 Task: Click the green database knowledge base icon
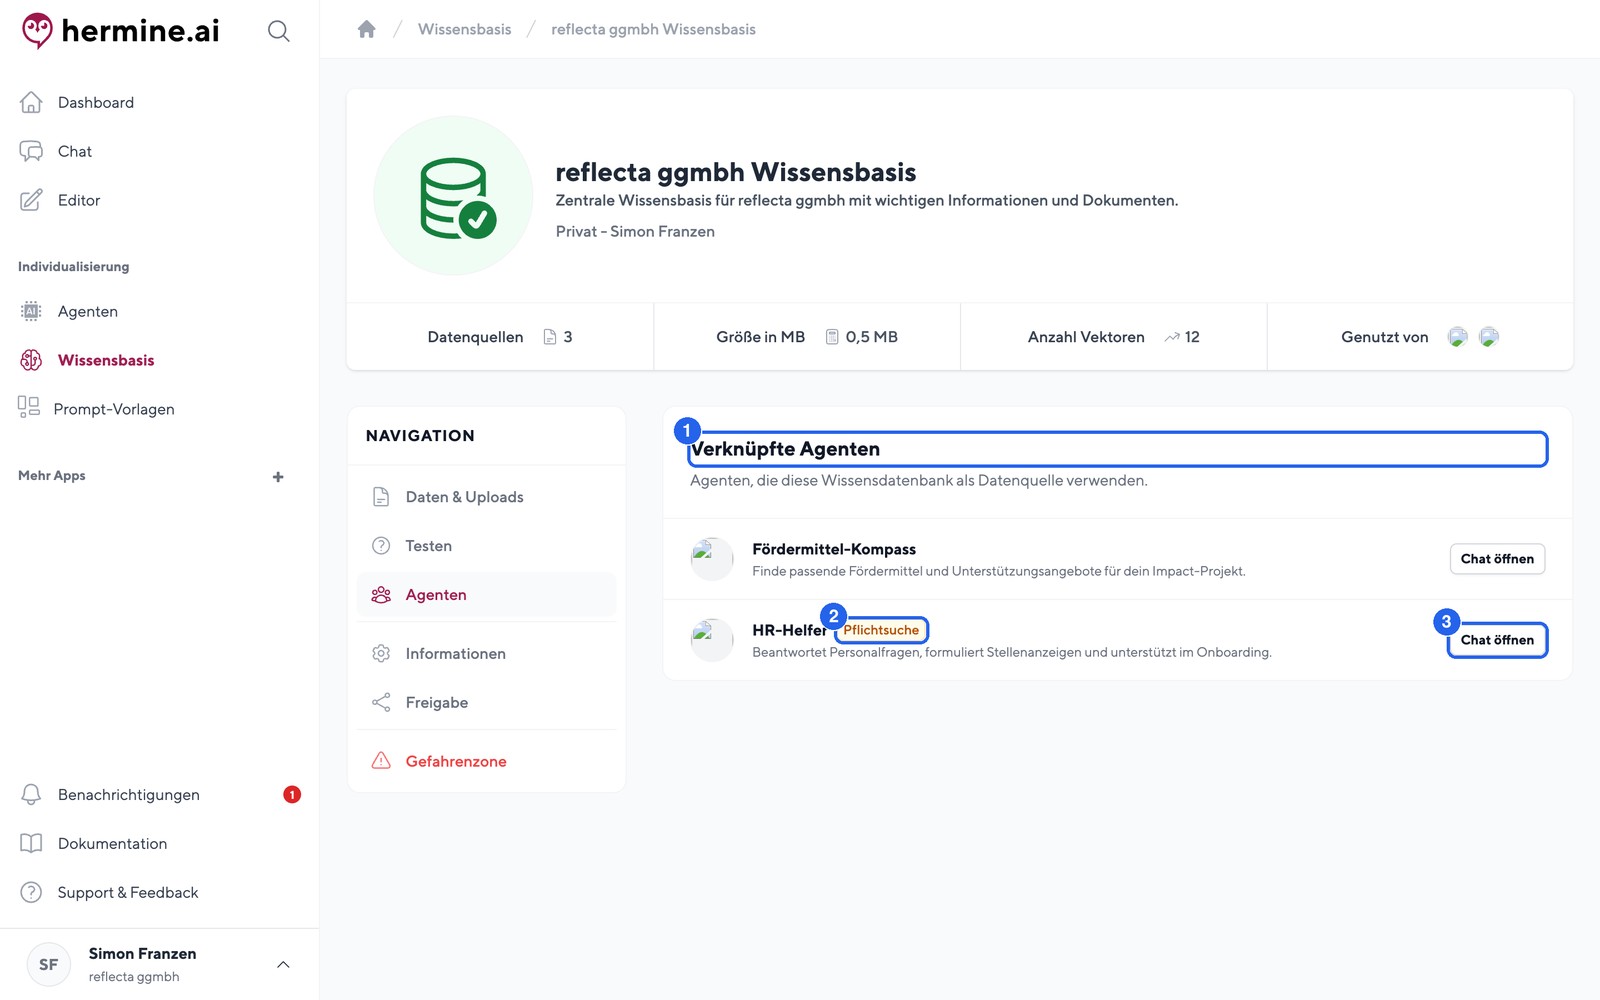tap(454, 196)
